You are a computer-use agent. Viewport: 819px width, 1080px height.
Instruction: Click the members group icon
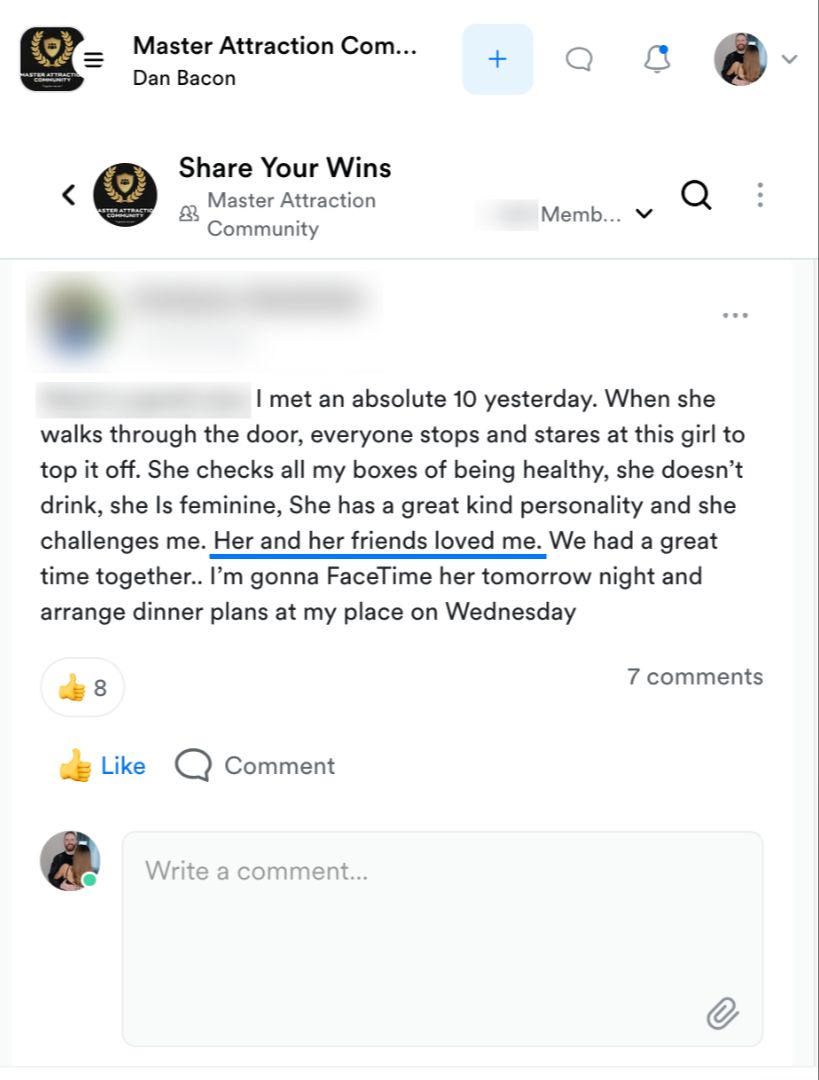tap(188, 214)
